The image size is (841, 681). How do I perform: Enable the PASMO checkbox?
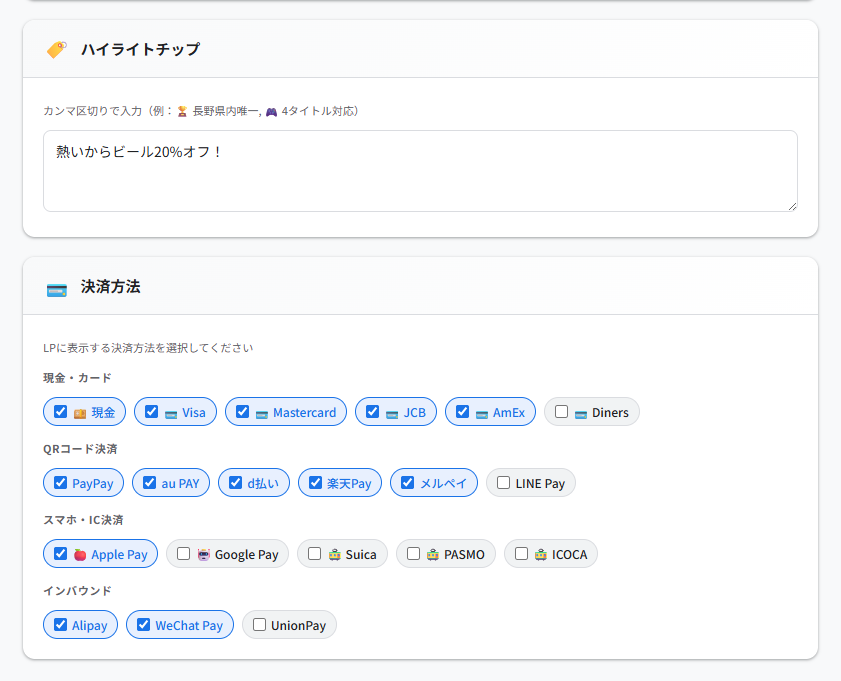point(413,553)
